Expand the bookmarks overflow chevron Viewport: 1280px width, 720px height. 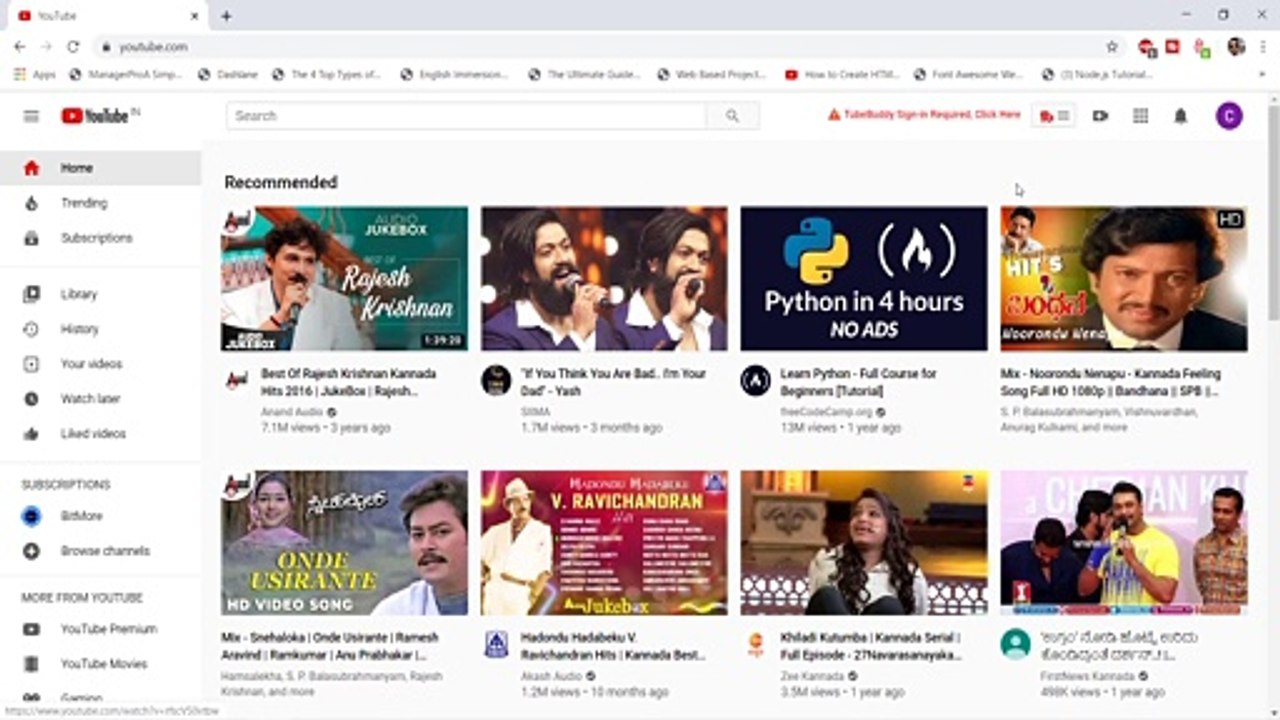click(1262, 74)
